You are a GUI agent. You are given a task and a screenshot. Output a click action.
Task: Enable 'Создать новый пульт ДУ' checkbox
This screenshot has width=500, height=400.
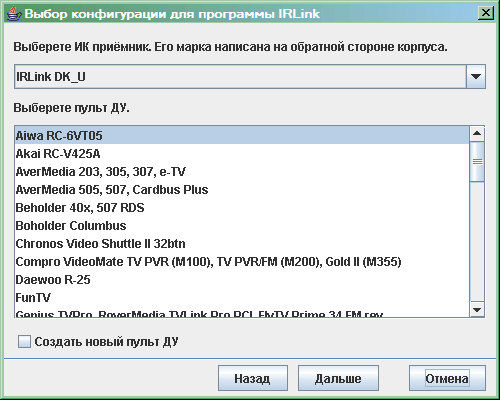click(24, 342)
